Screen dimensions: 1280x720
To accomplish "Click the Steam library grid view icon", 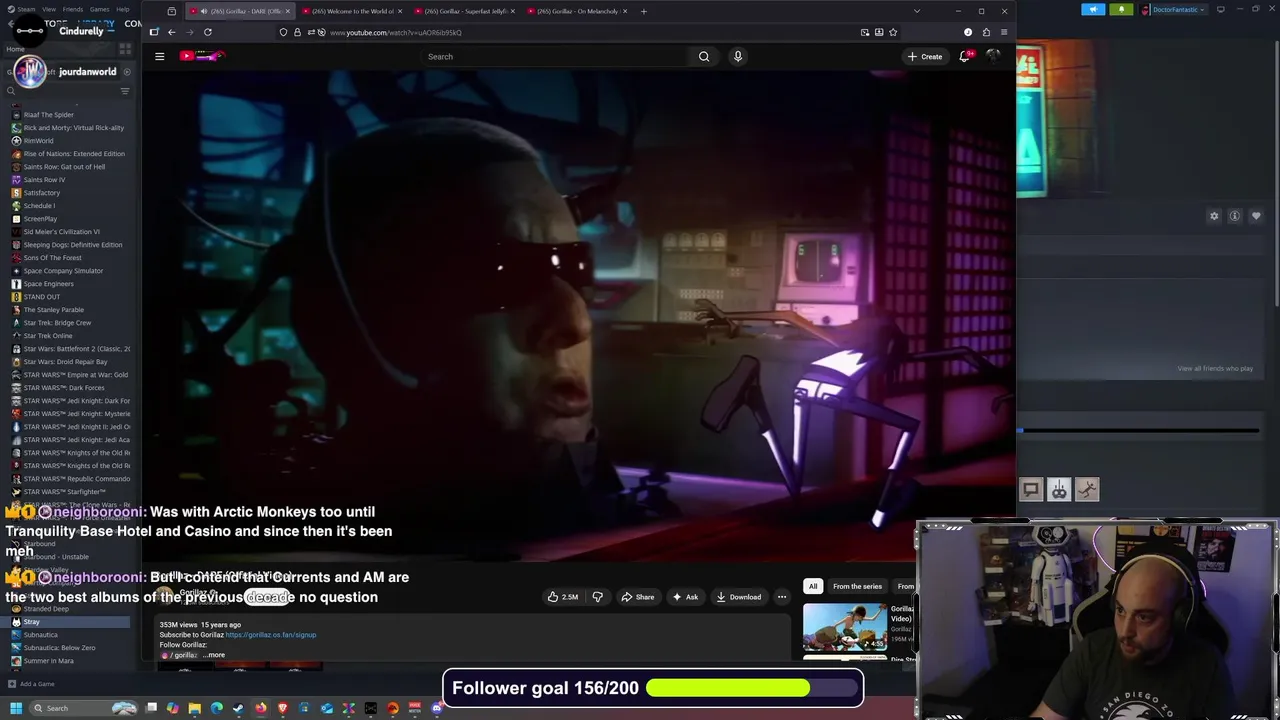I will pyautogui.click(x=125, y=48).
